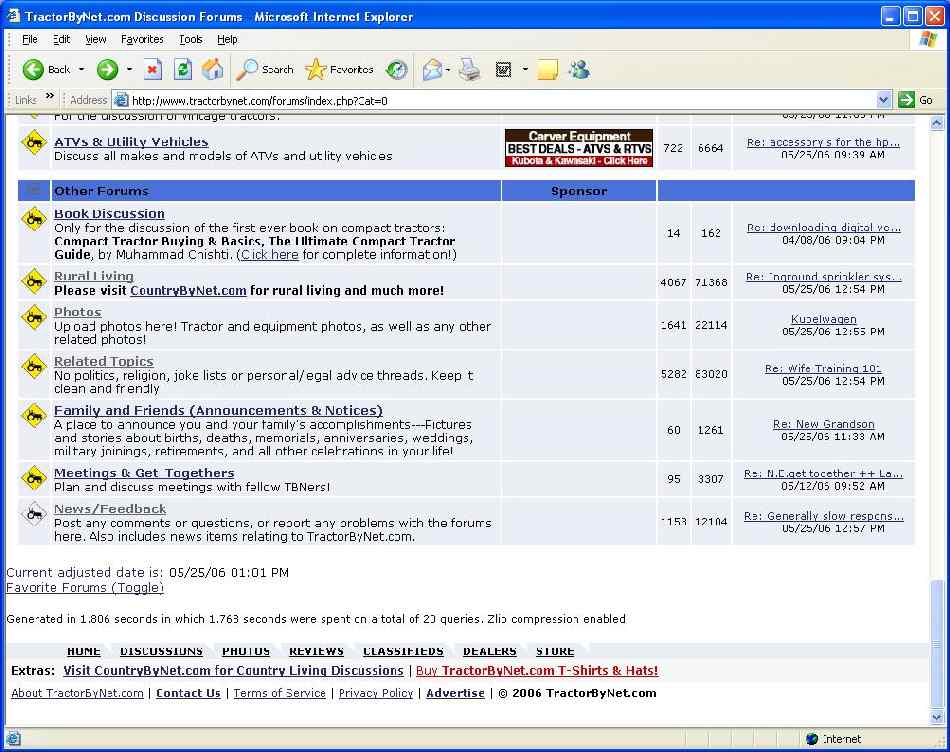Switch to the CLASSIFIEDS navigation tab

point(403,651)
